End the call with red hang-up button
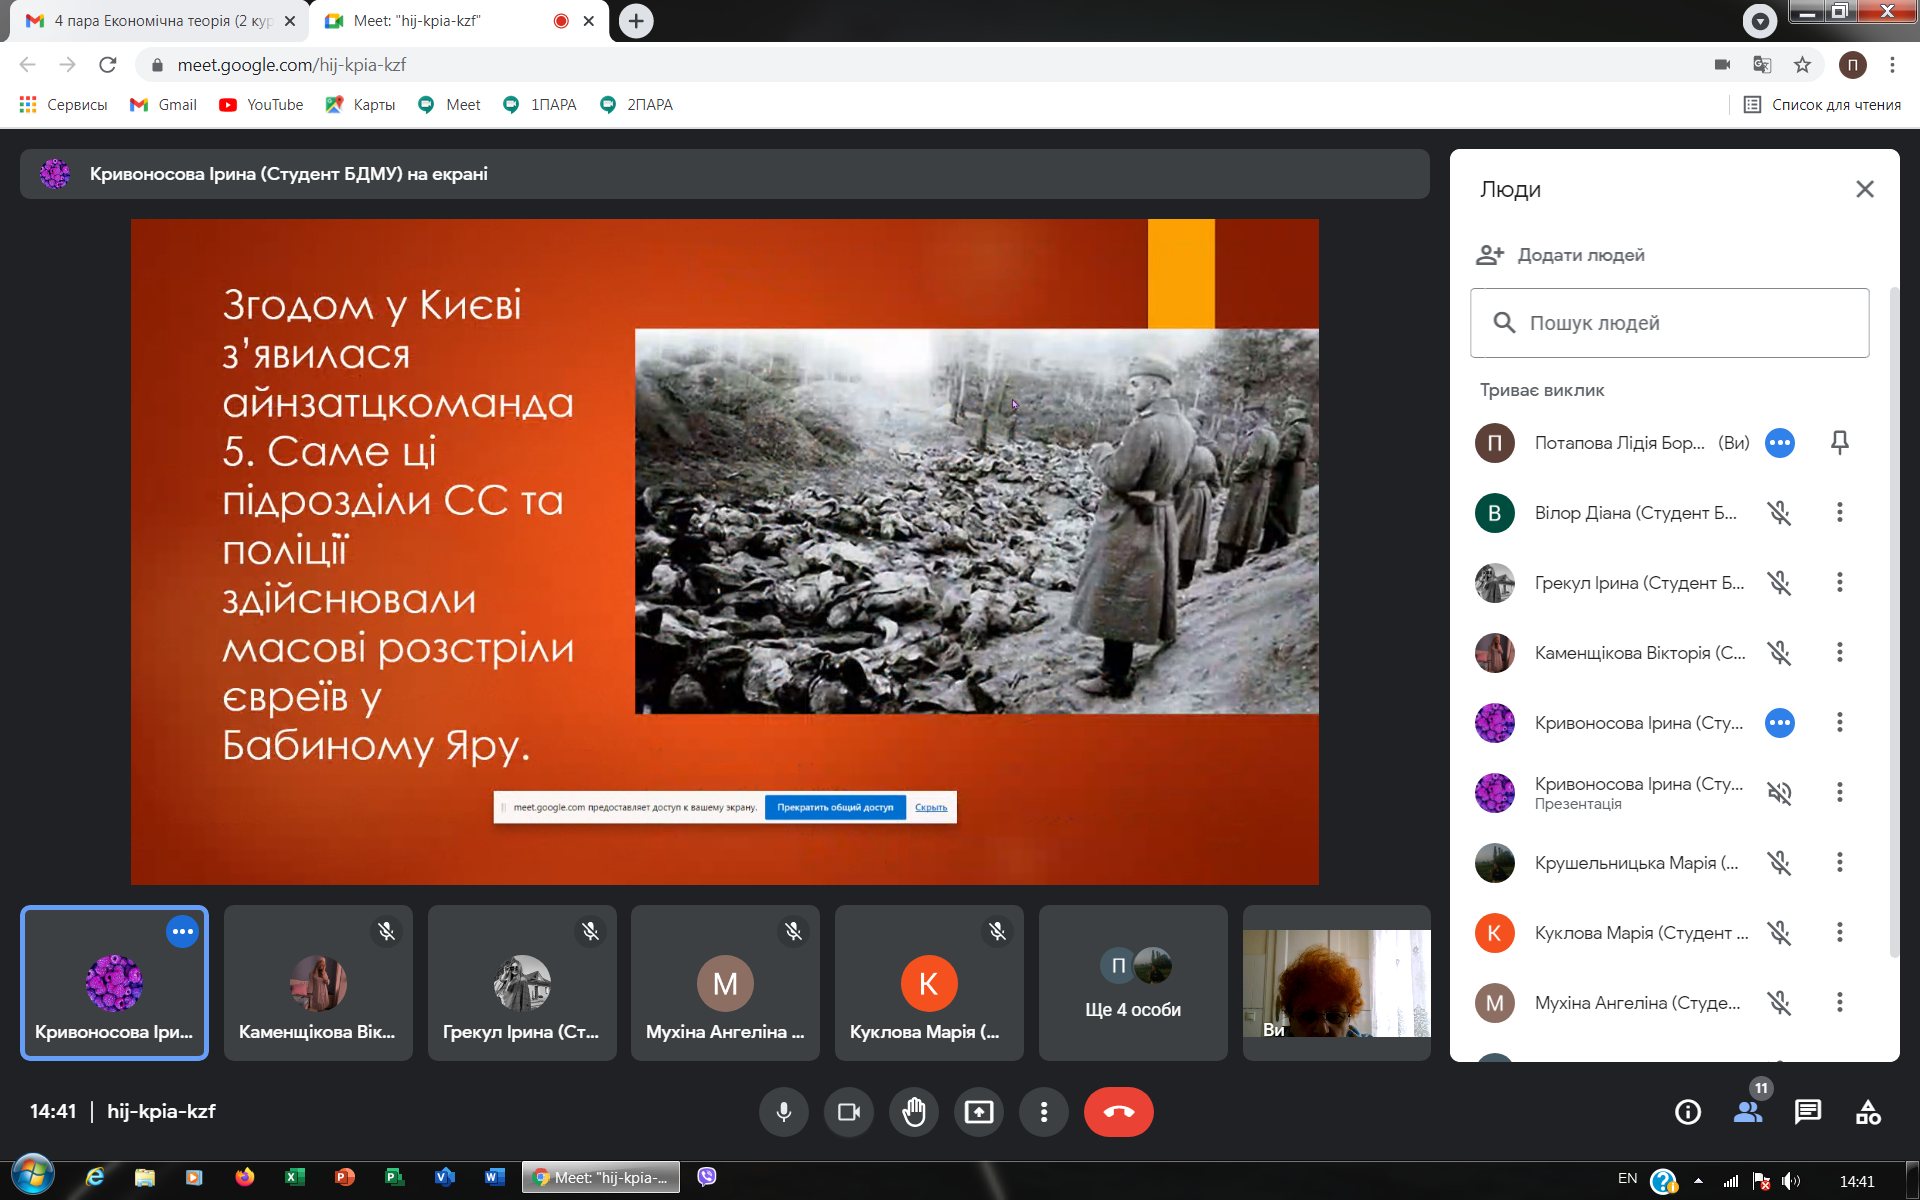The image size is (1920, 1200). [x=1118, y=1112]
